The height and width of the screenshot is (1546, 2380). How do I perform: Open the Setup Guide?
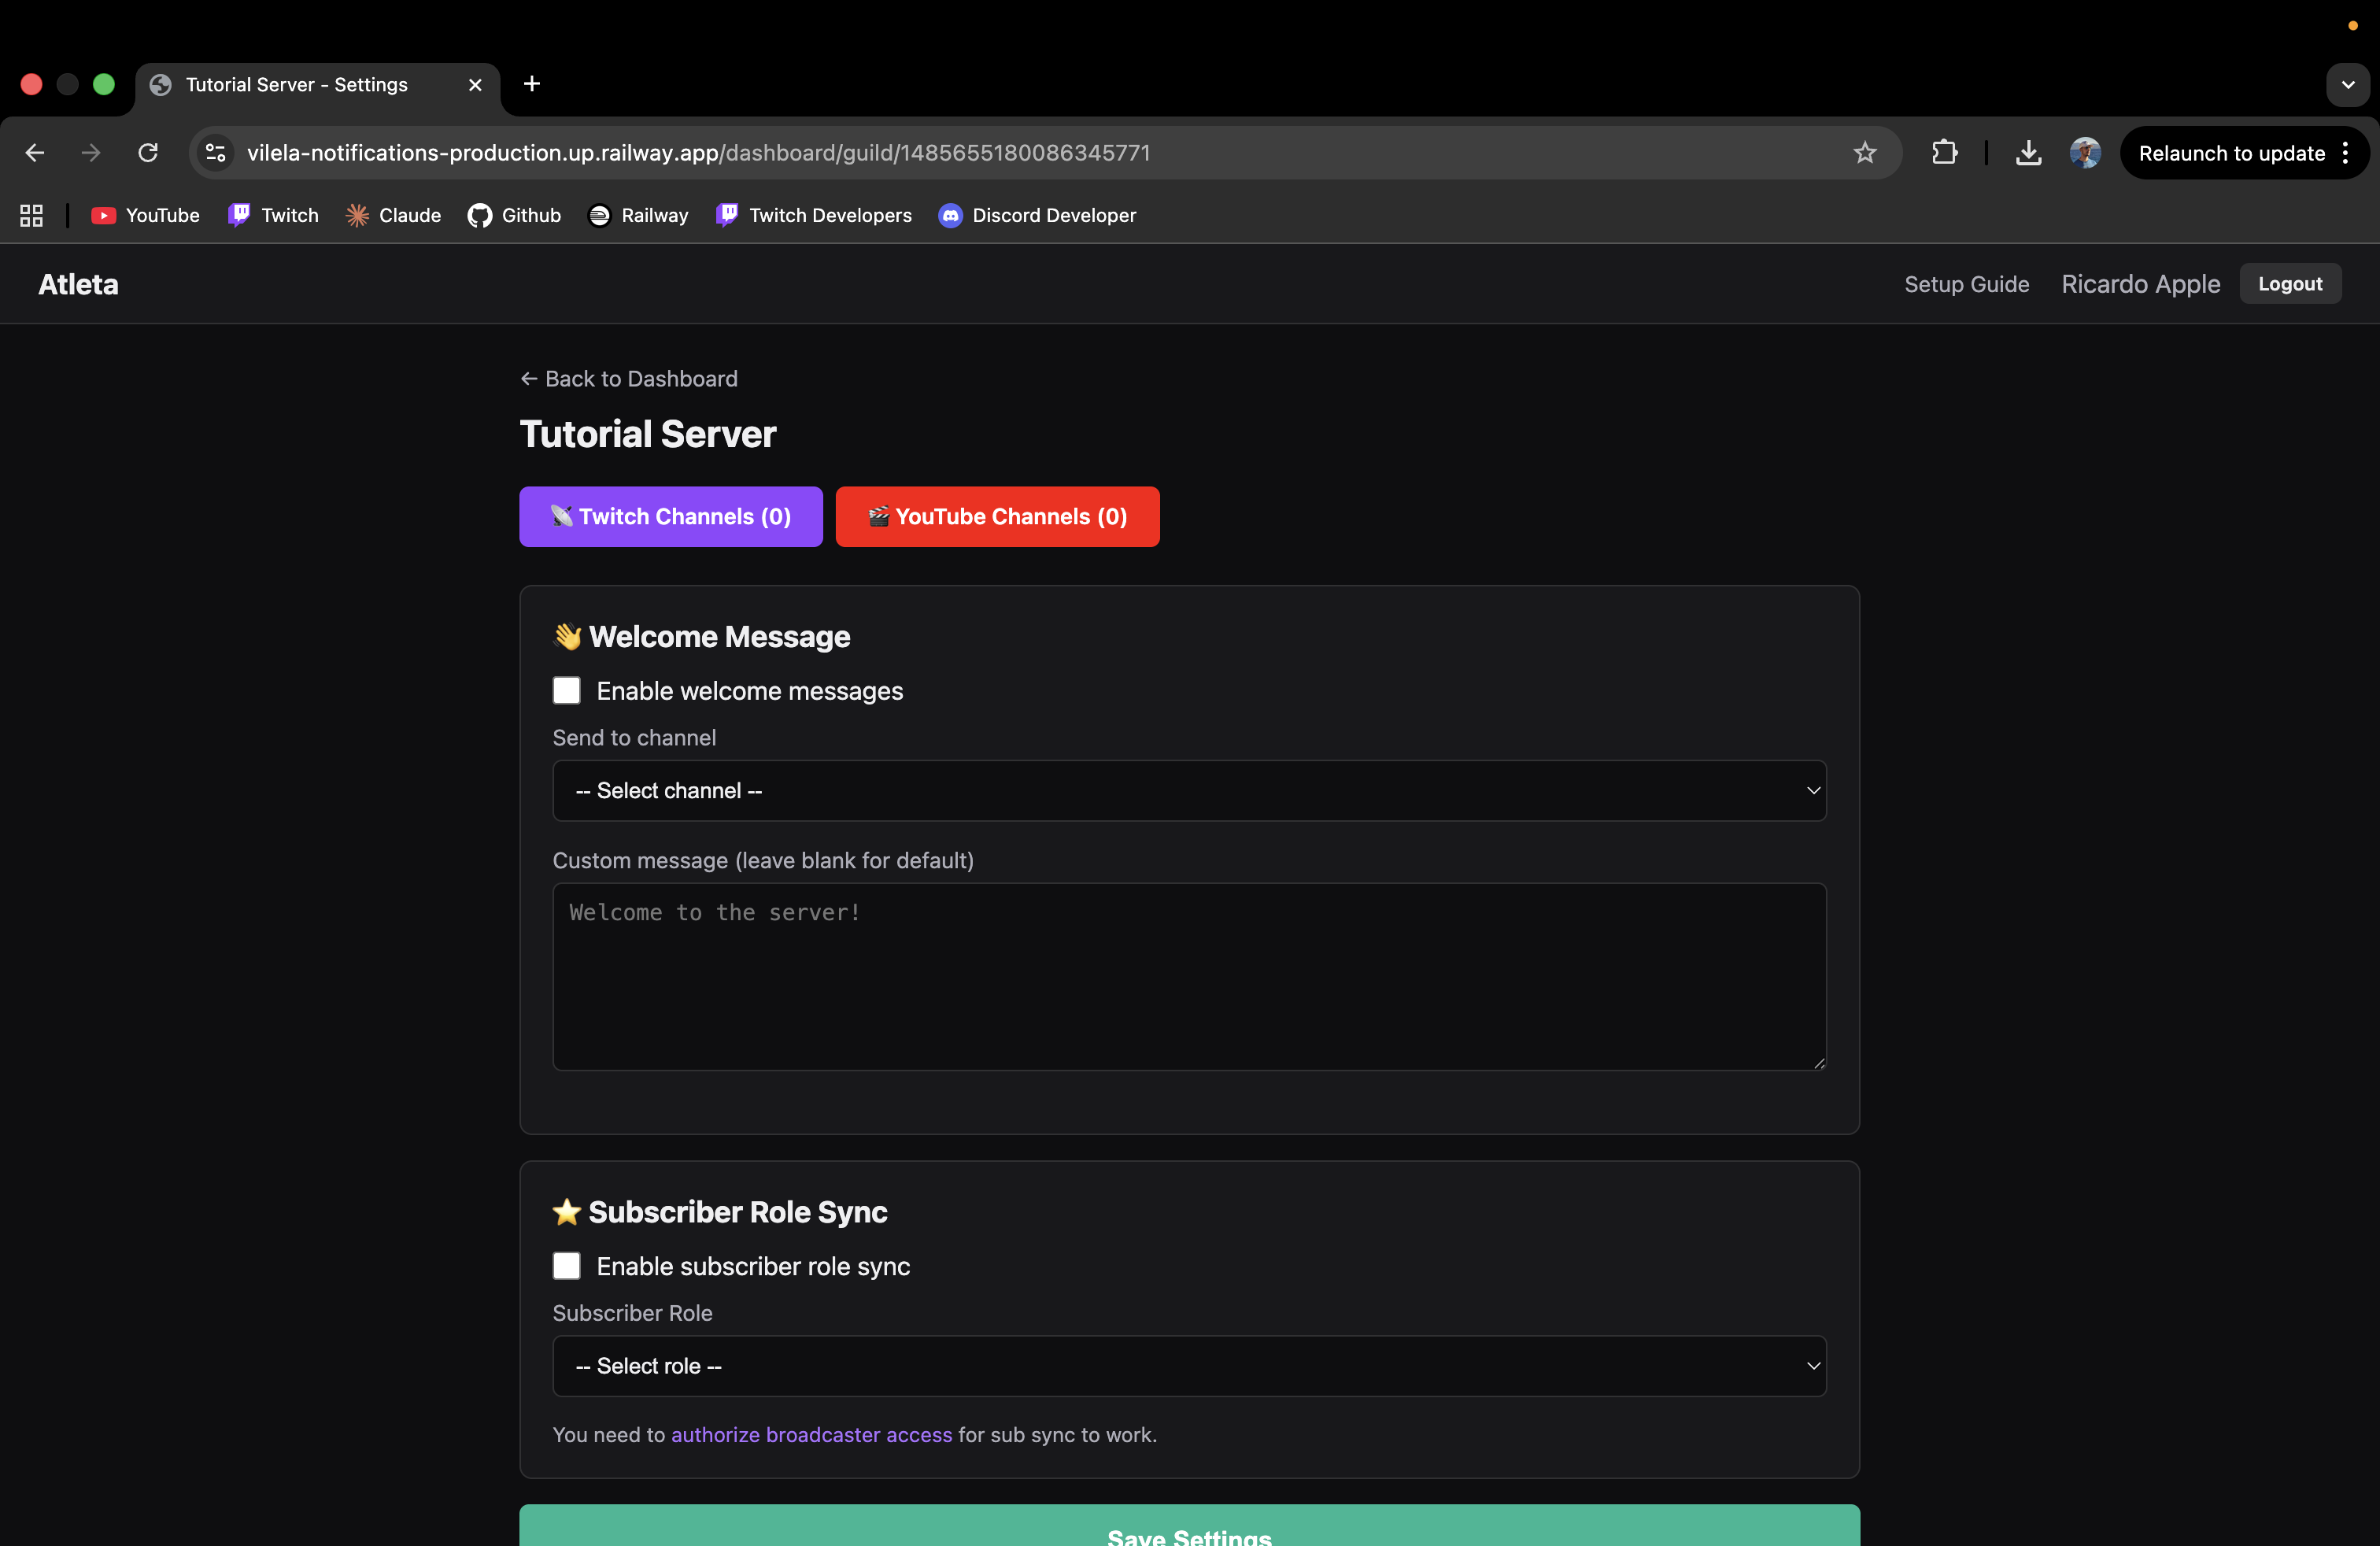pyautogui.click(x=1964, y=284)
